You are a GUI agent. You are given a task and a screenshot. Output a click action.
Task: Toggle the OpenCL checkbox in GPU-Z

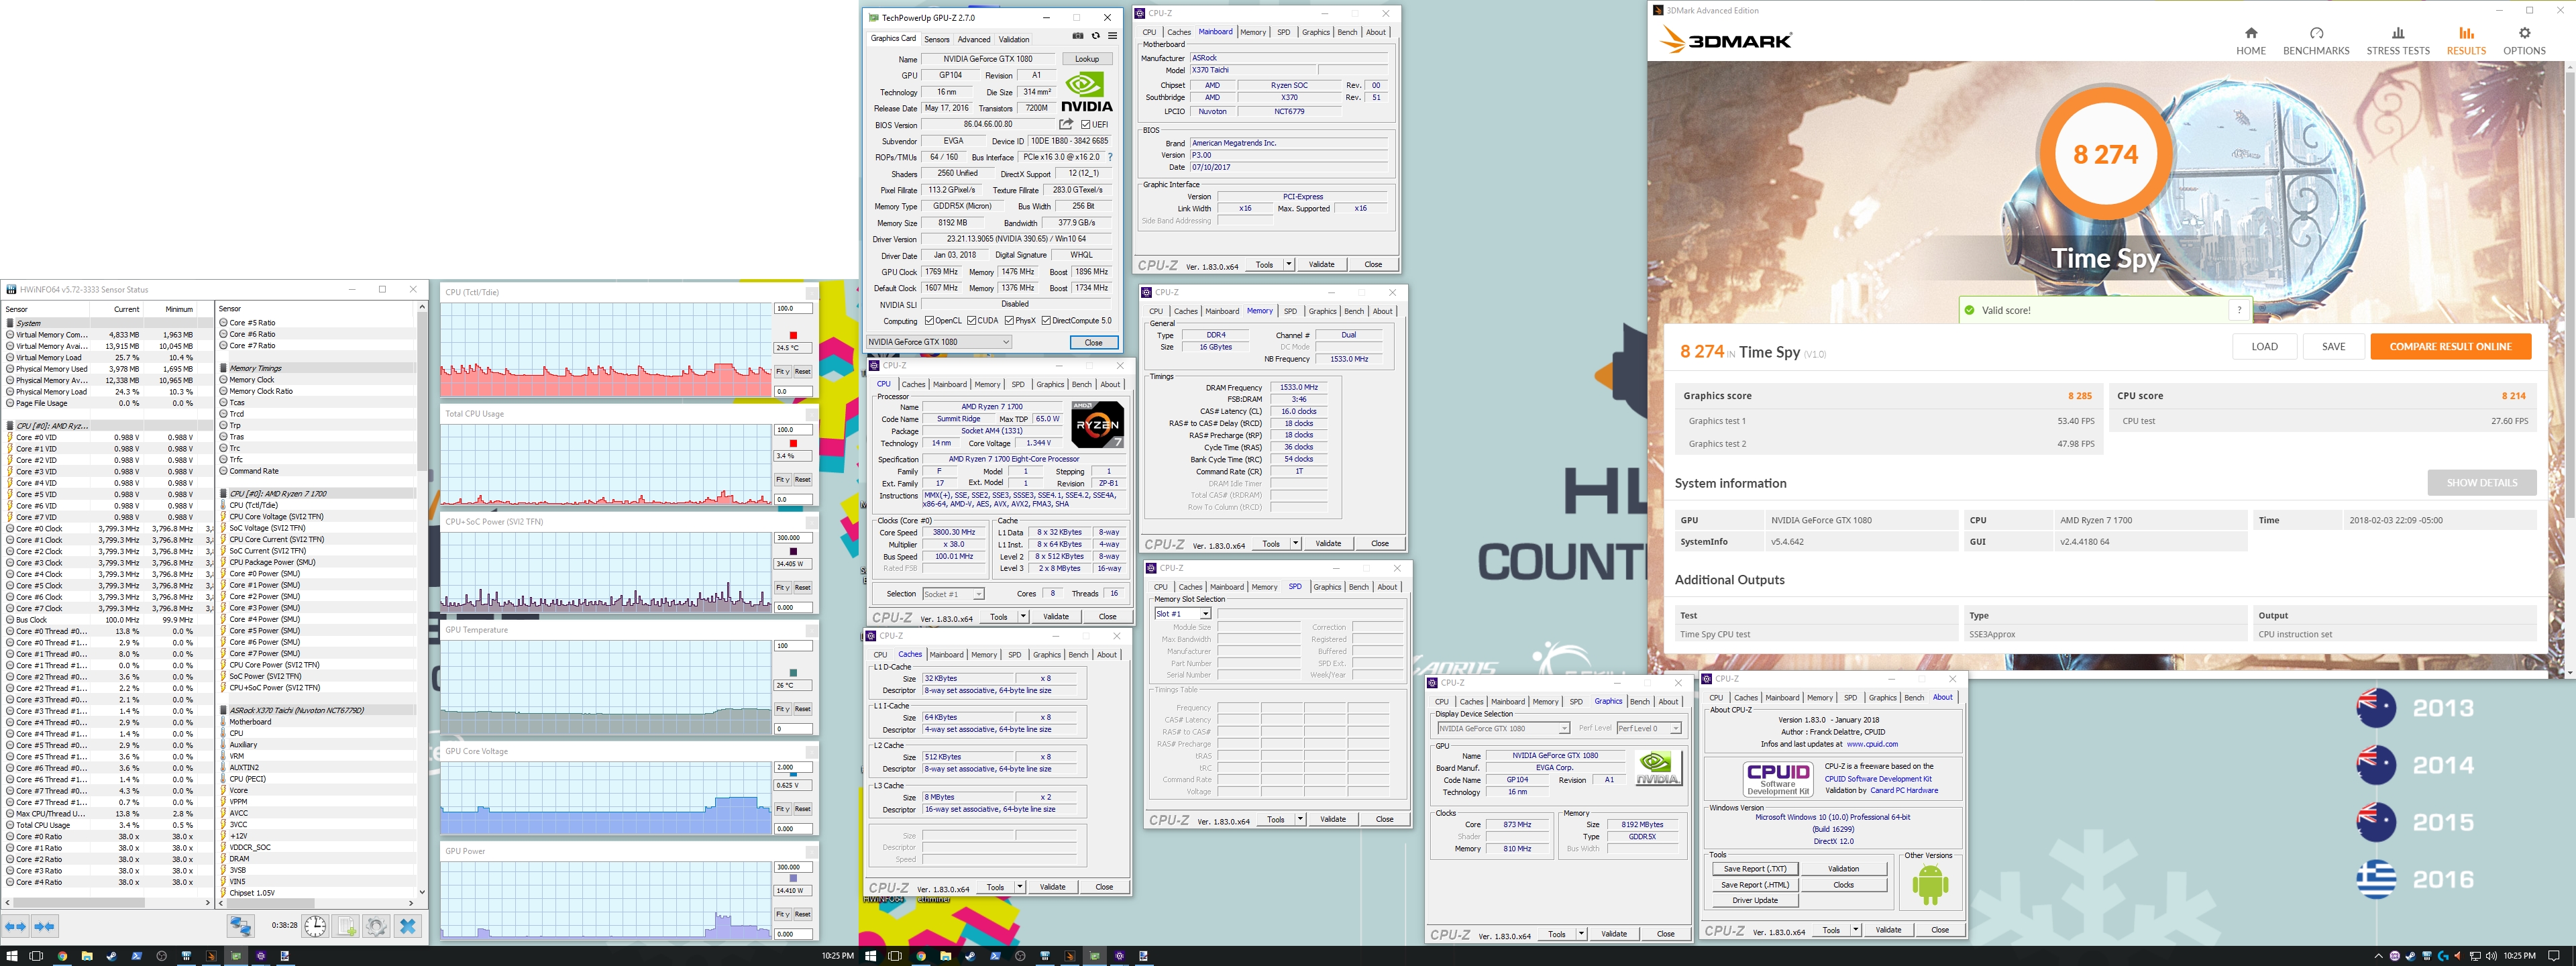coord(930,321)
